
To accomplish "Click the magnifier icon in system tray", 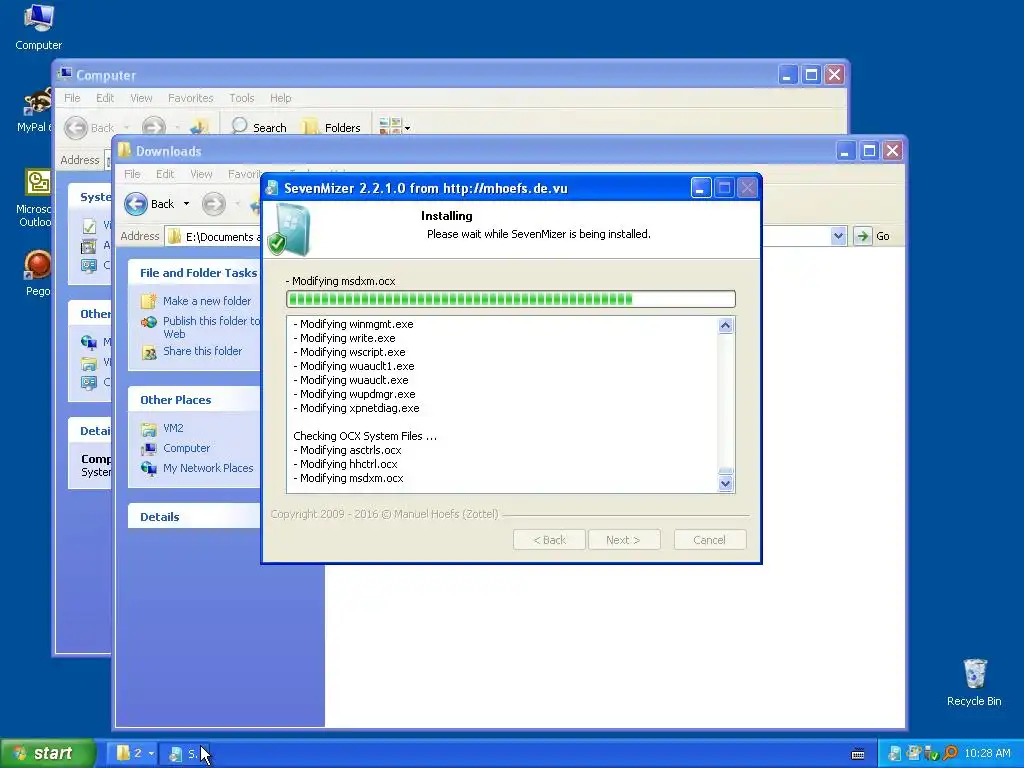I will (950, 754).
